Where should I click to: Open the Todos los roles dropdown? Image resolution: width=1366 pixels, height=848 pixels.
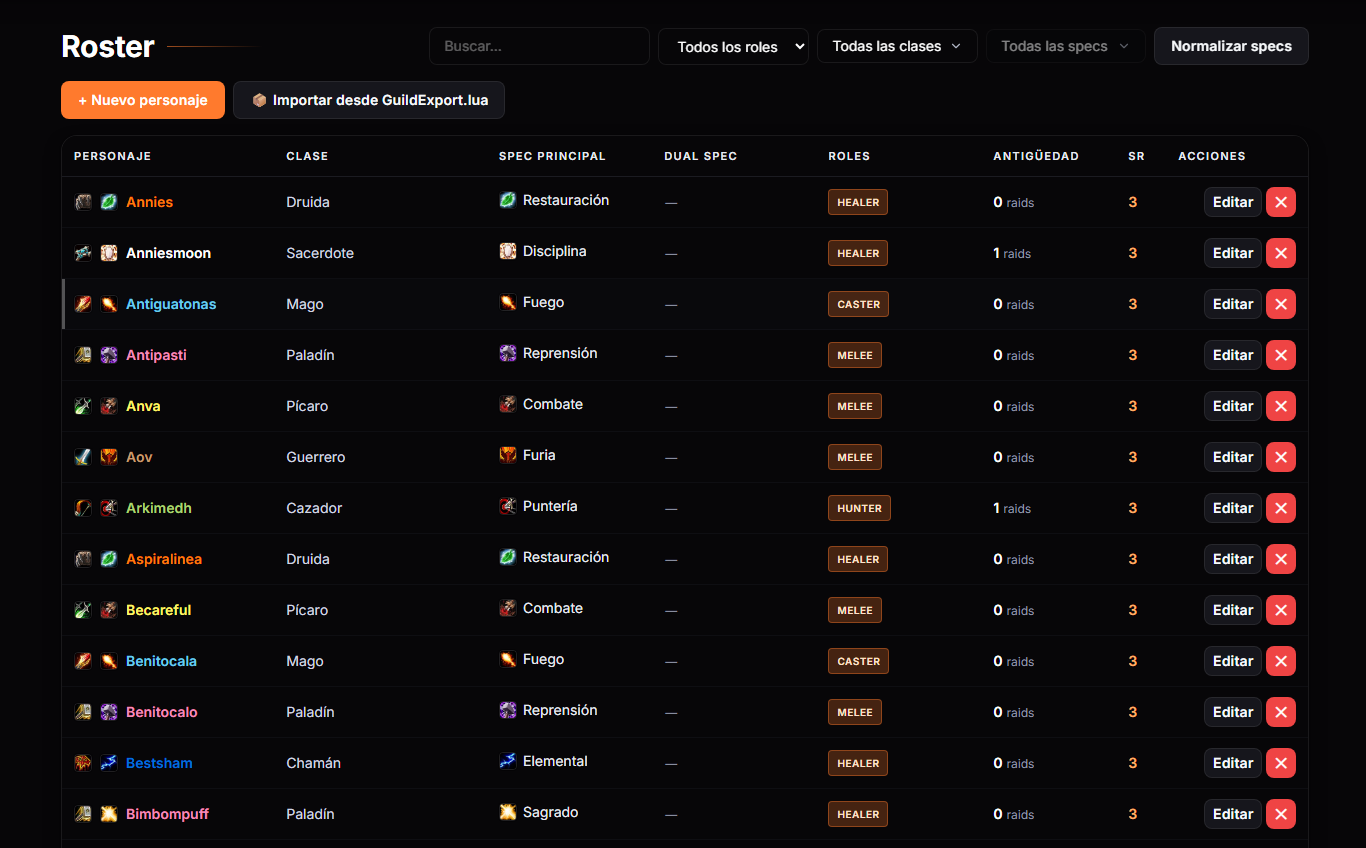(x=733, y=46)
